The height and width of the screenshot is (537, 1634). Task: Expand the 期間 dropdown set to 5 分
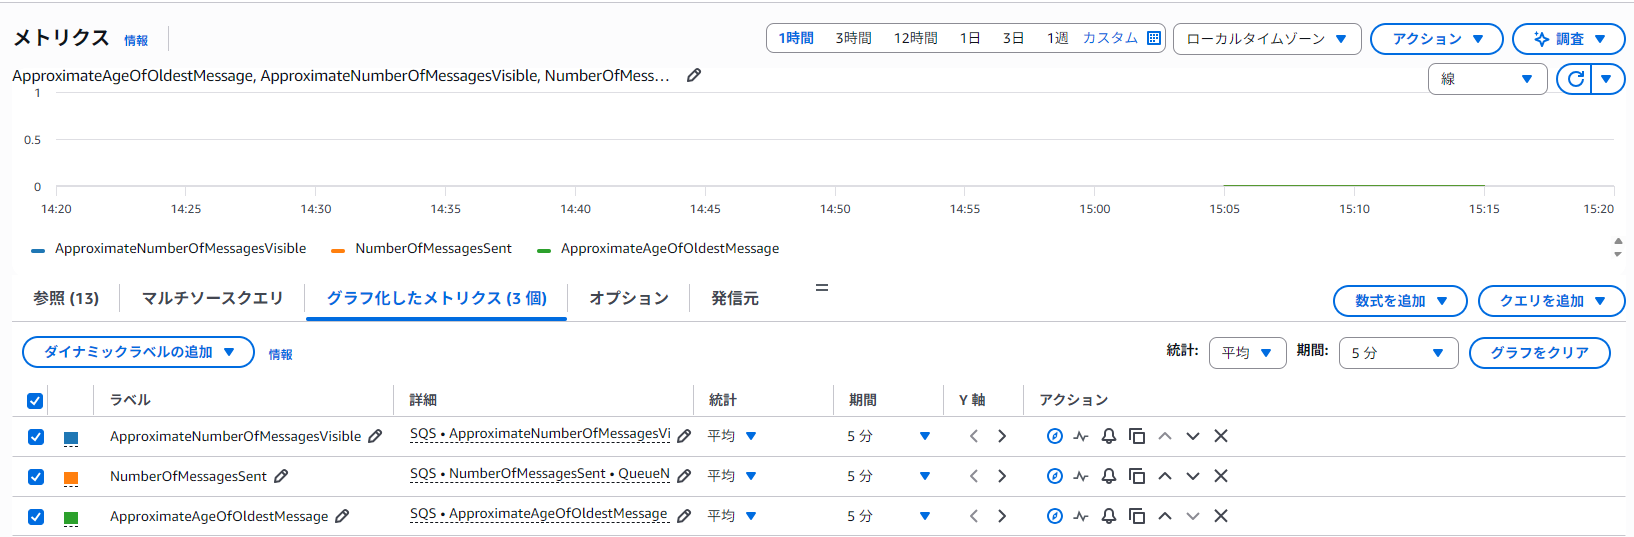1397,353
